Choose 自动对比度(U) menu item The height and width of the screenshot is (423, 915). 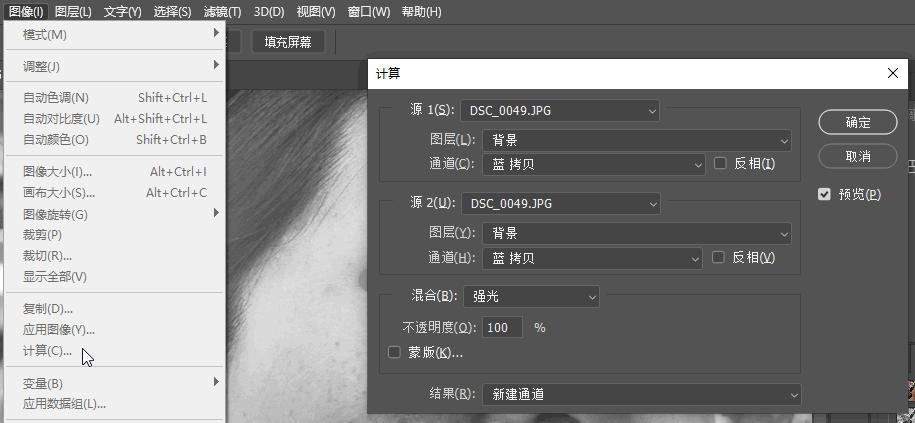coord(114,118)
